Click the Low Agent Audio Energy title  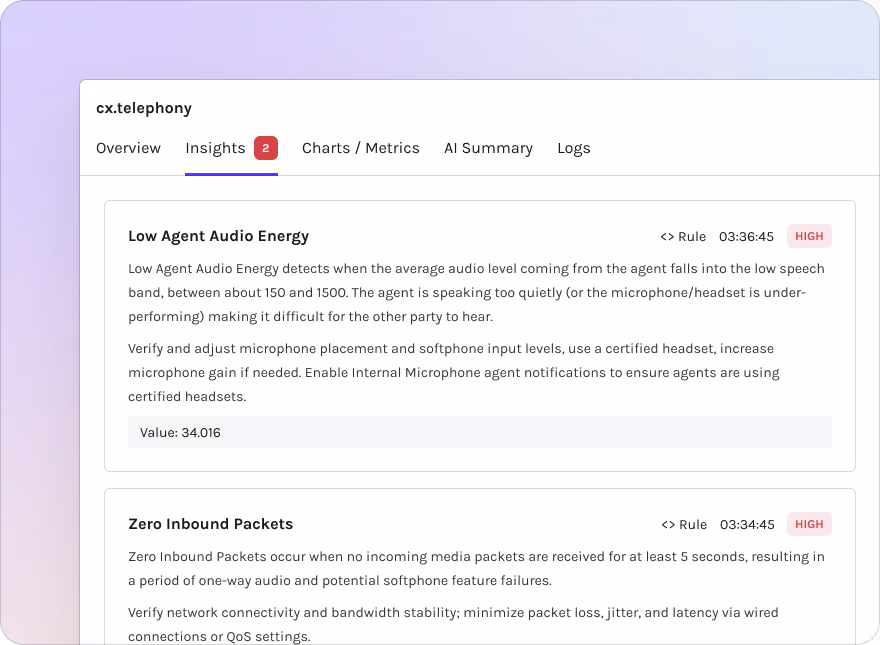point(218,236)
